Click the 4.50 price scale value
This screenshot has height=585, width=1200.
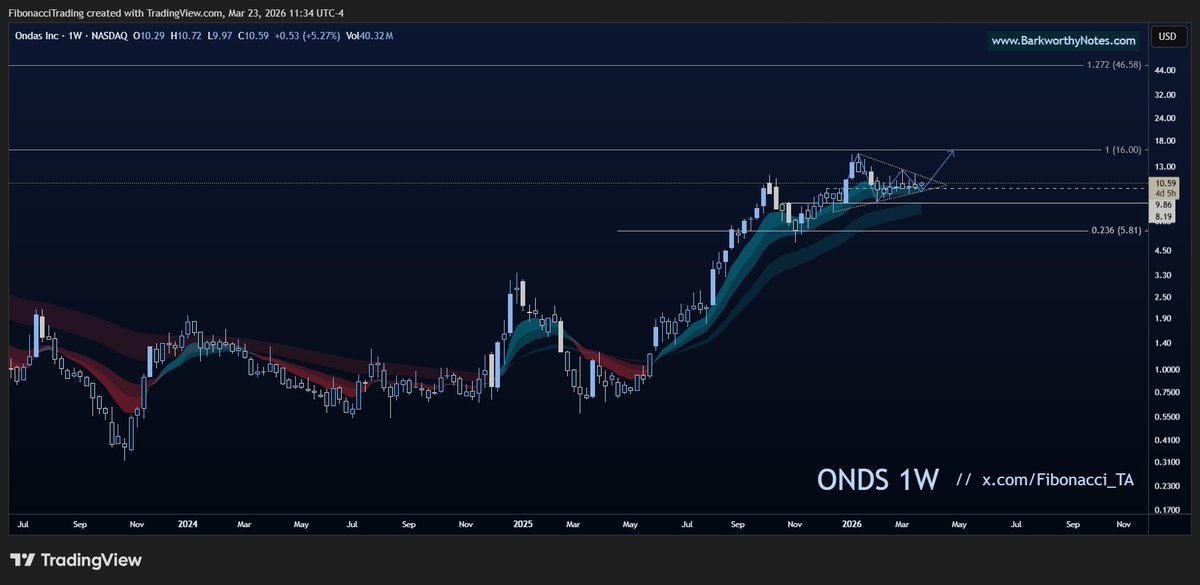click(1163, 250)
